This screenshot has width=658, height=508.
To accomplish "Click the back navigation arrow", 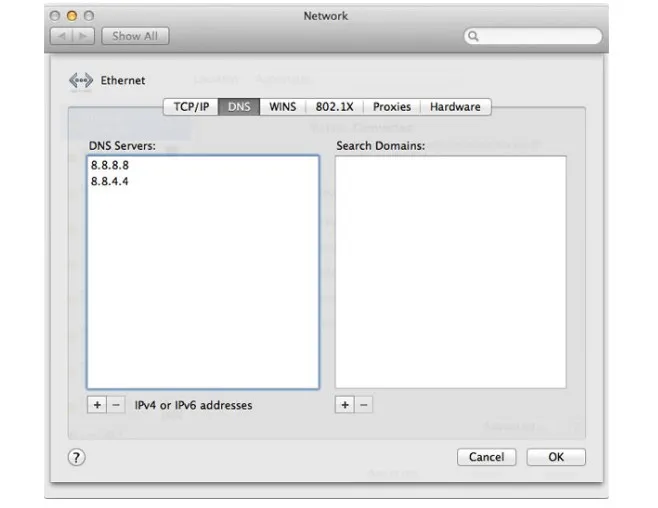I will [x=62, y=36].
